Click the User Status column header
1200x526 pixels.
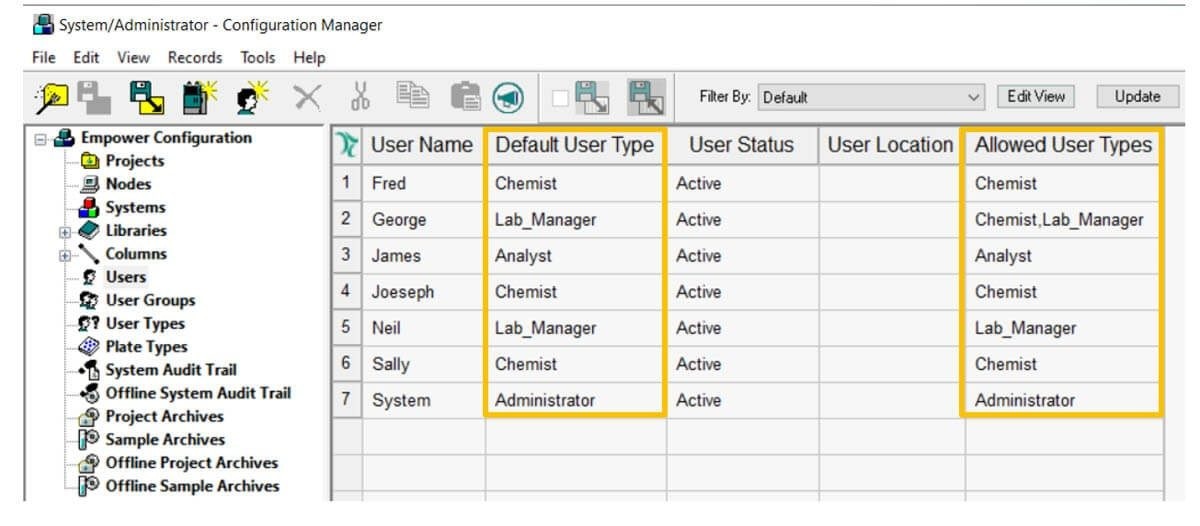(741, 145)
